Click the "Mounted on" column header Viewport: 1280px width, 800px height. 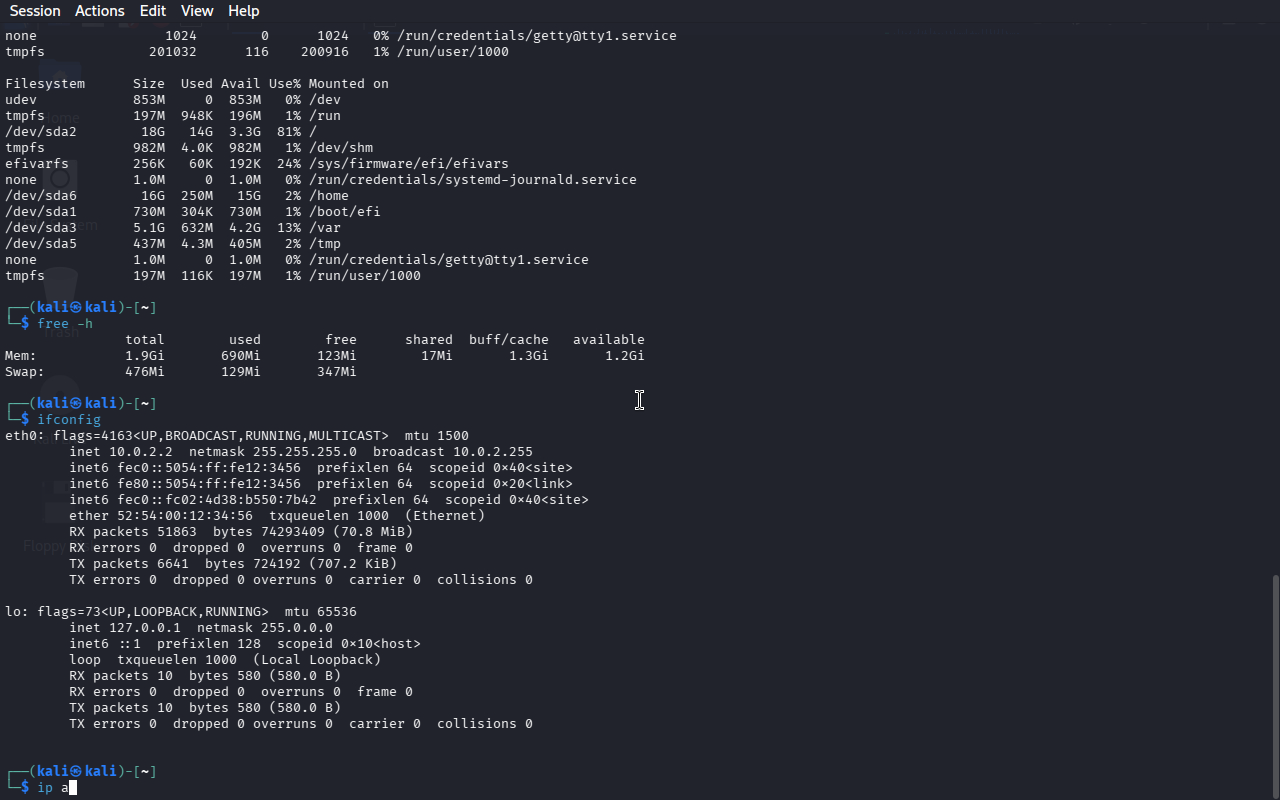click(349, 84)
